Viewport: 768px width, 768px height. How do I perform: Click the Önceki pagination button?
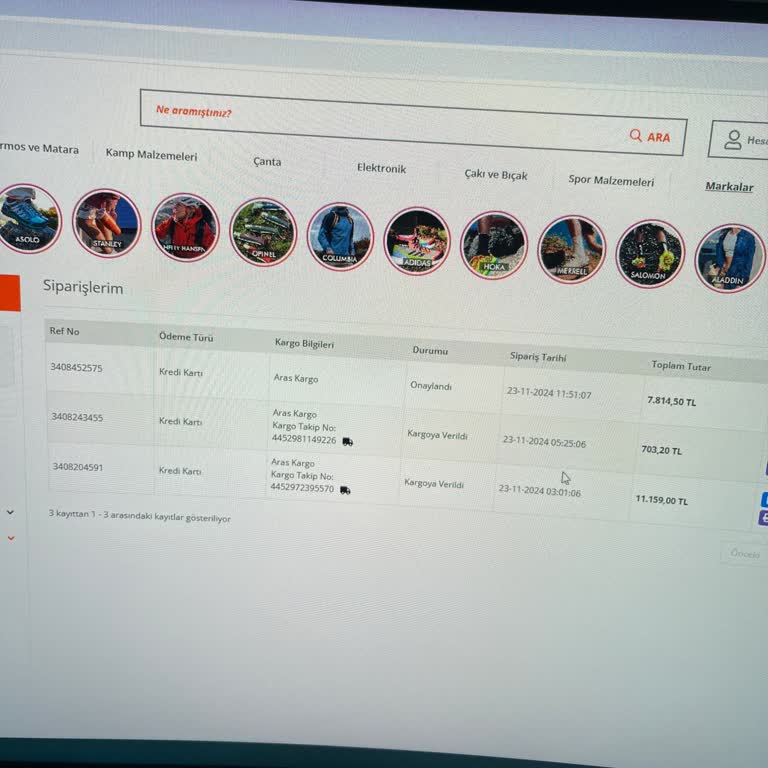(x=745, y=554)
